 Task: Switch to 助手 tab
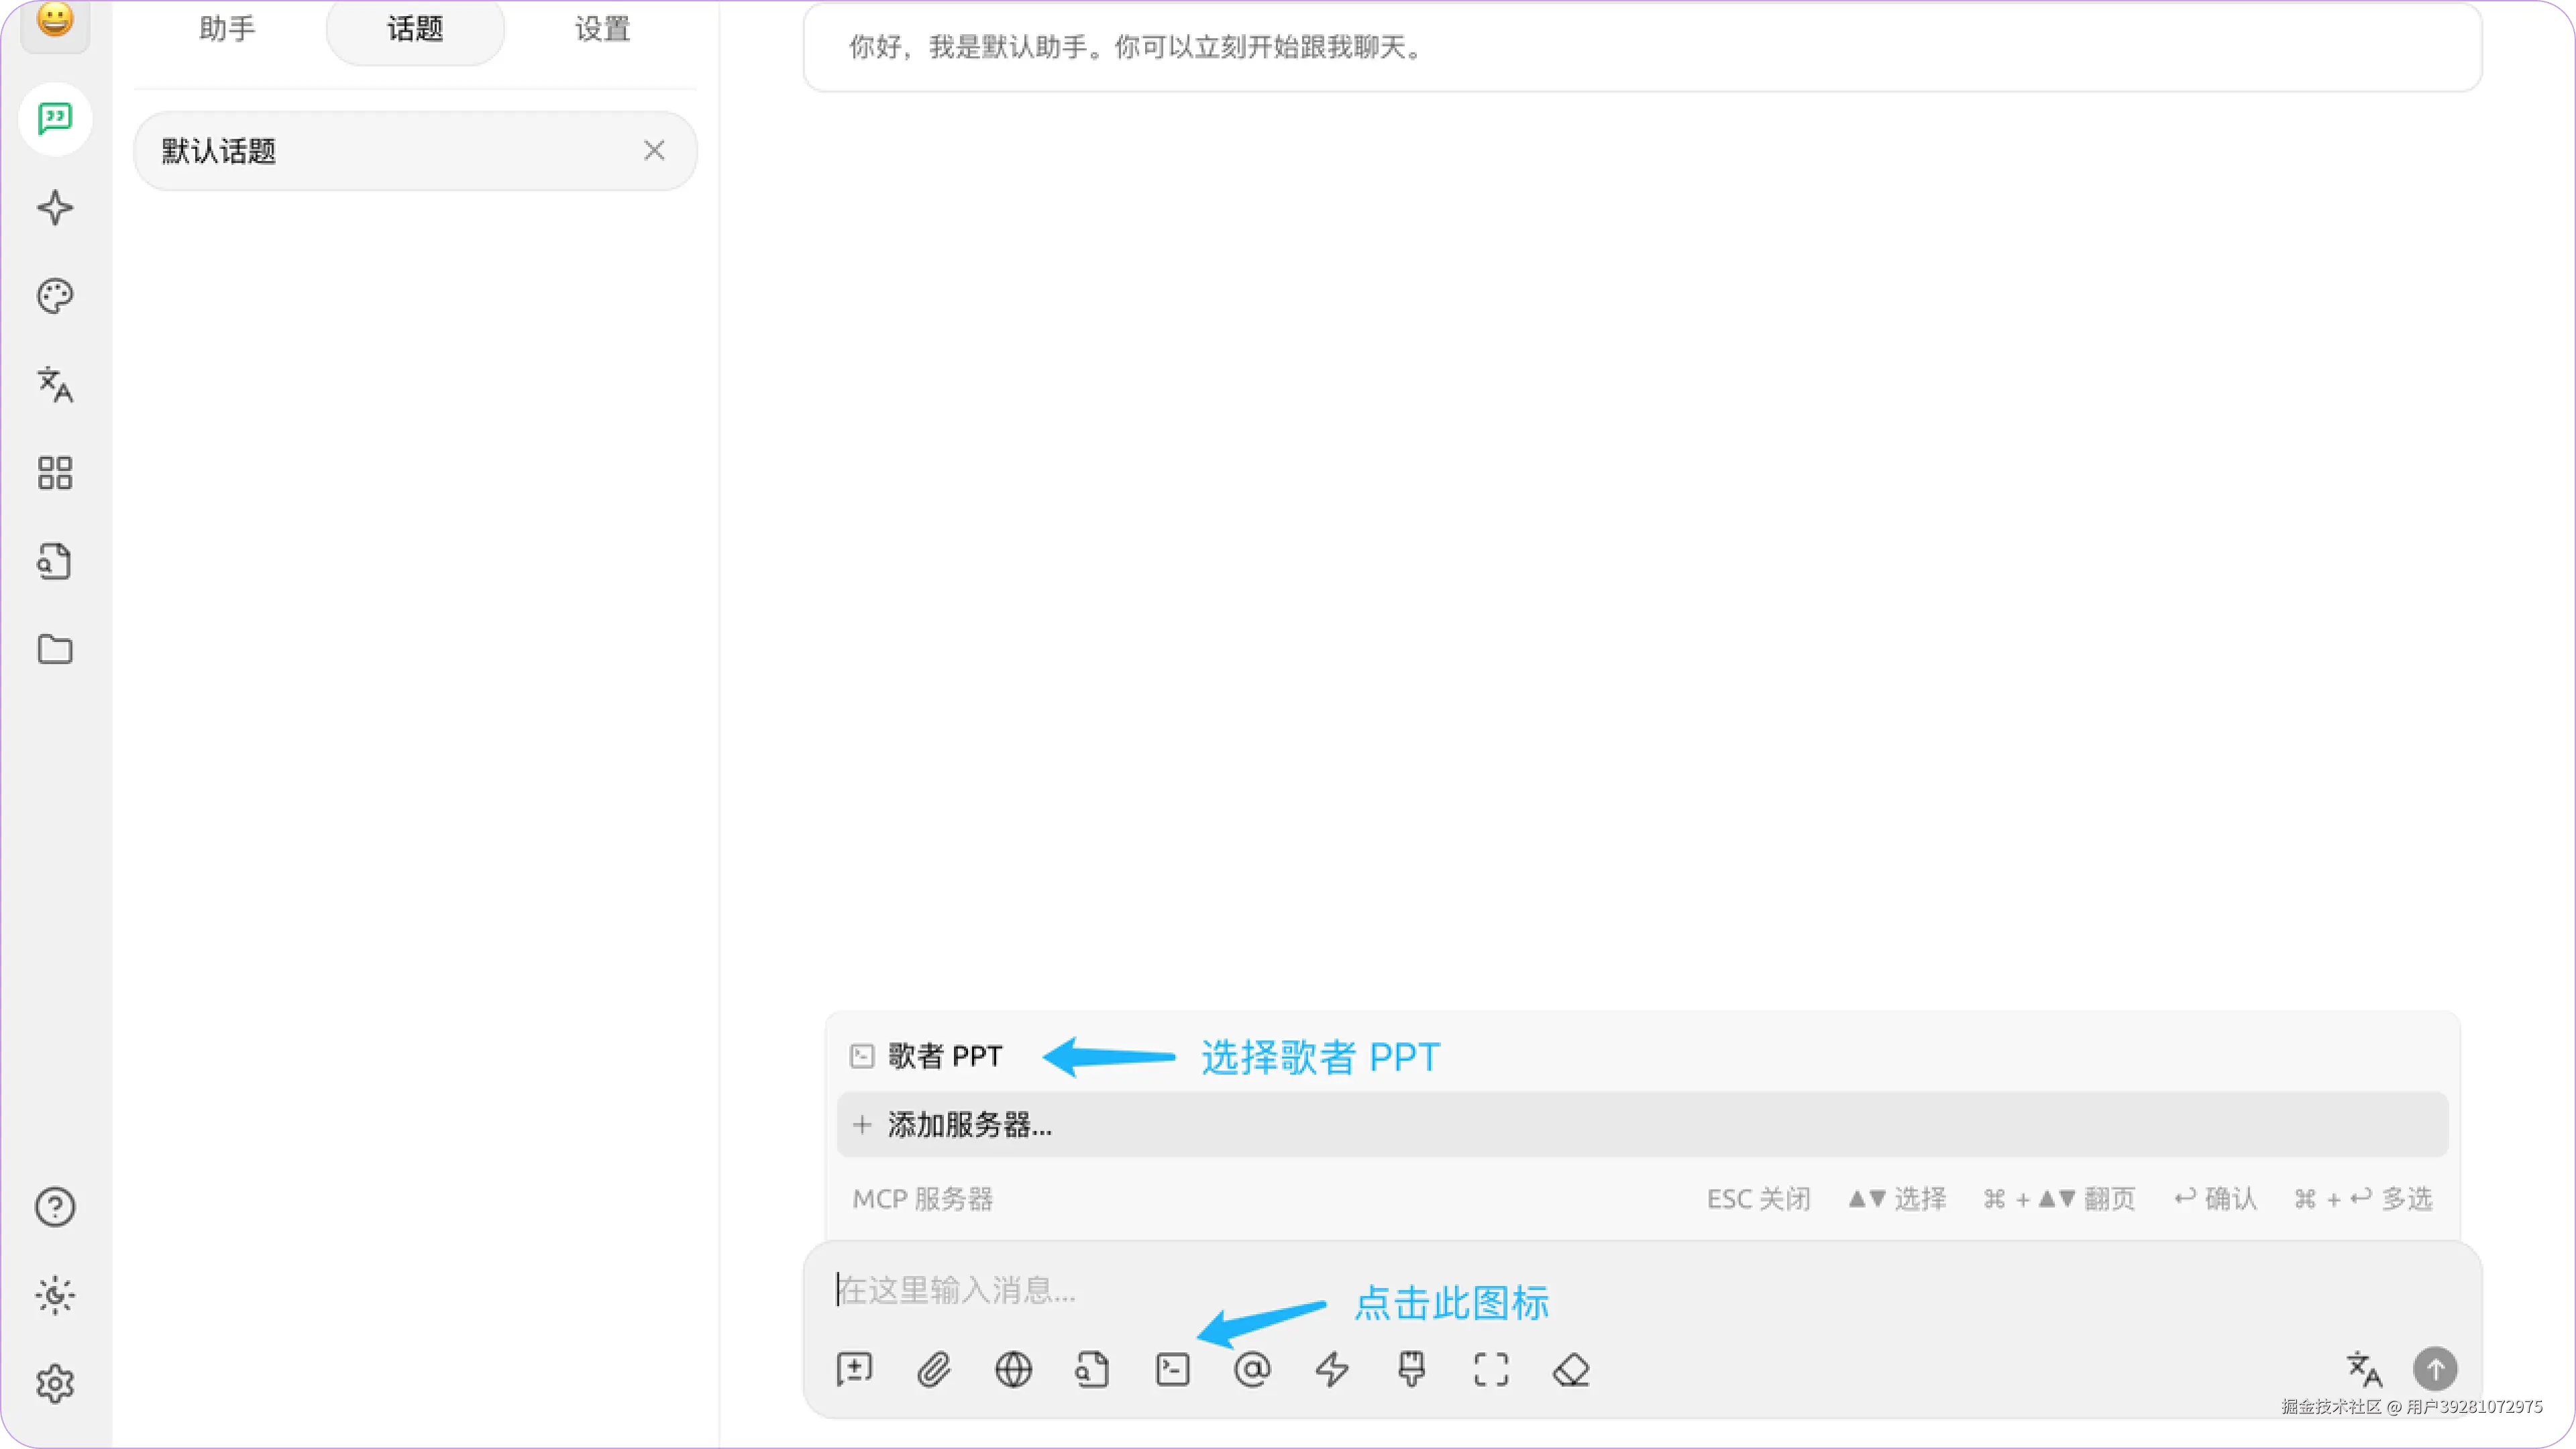(227, 29)
